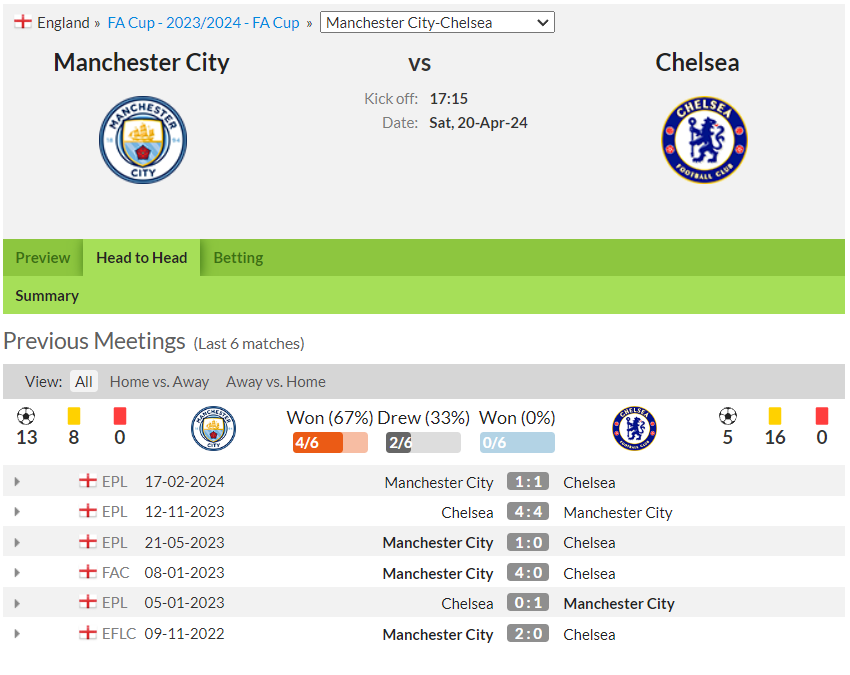Switch view to Home vs. Away
This screenshot has height=675, width=850.
click(159, 382)
